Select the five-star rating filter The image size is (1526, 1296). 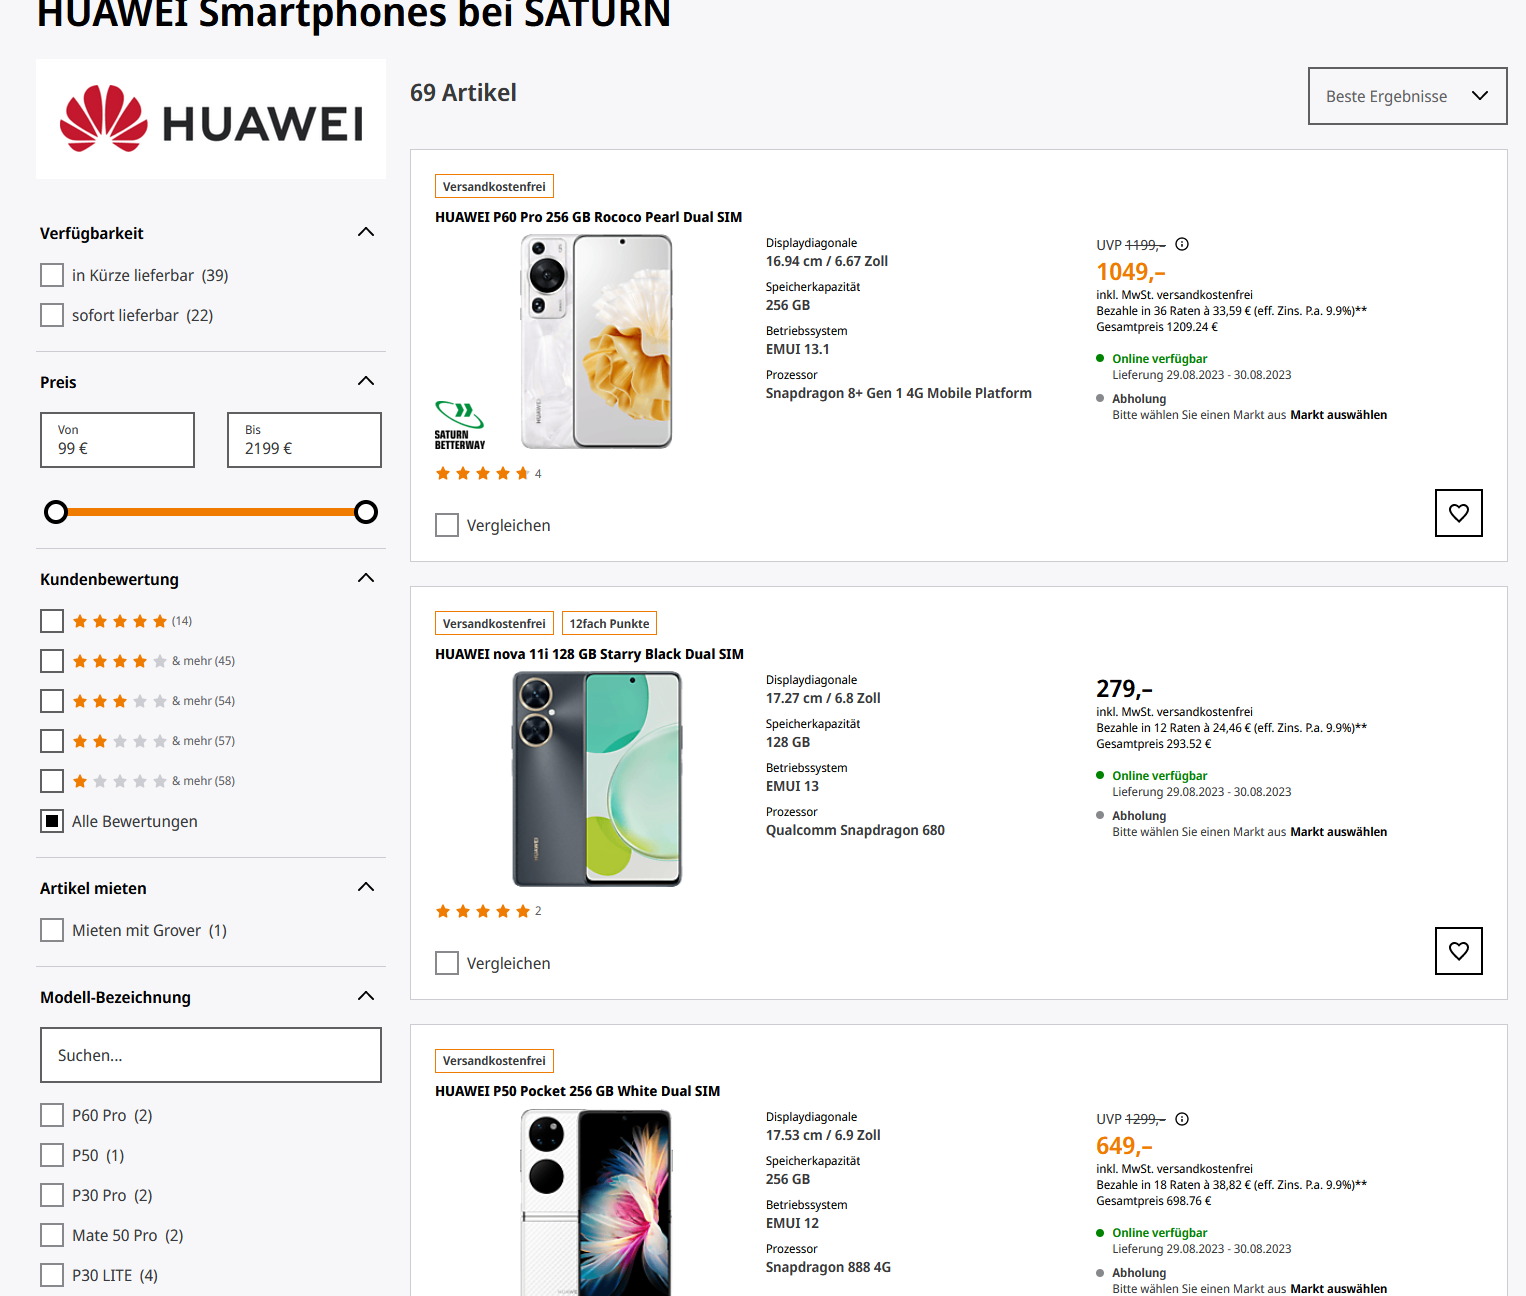[x=52, y=621]
